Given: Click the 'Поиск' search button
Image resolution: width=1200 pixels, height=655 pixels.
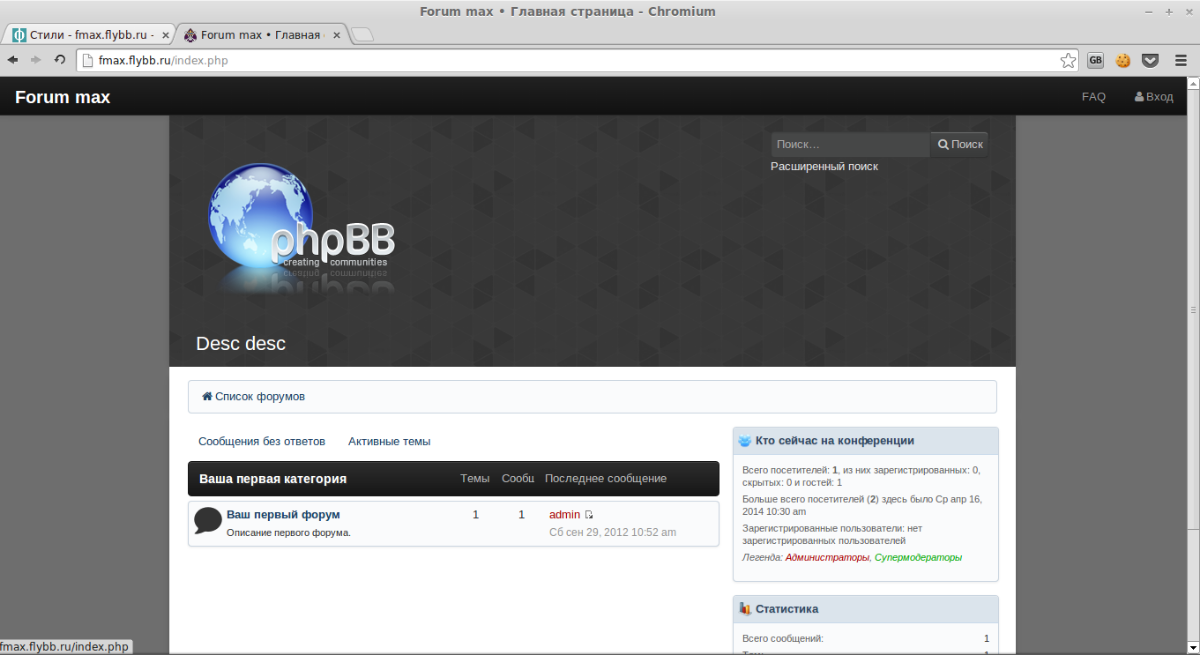Looking at the screenshot, I should 960,144.
